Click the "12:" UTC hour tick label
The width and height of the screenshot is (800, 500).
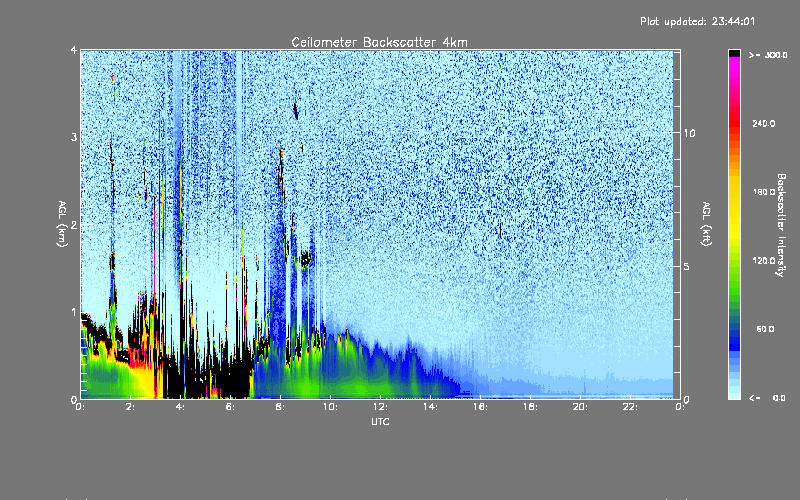pos(380,407)
